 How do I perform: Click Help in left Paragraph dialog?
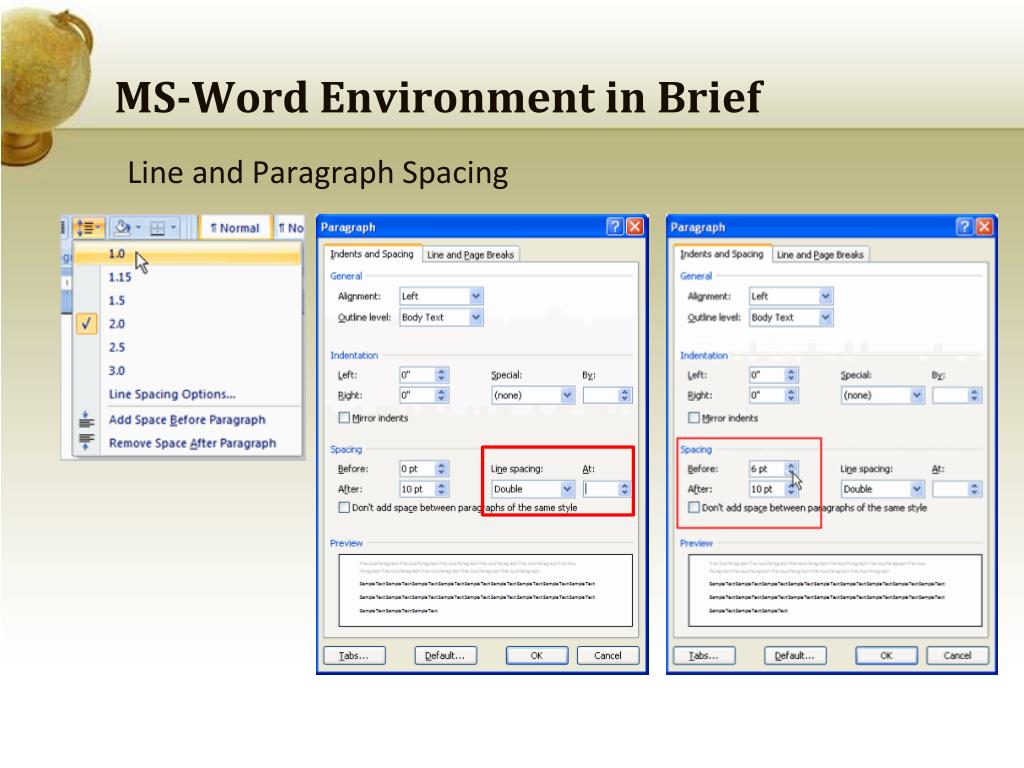tap(615, 227)
